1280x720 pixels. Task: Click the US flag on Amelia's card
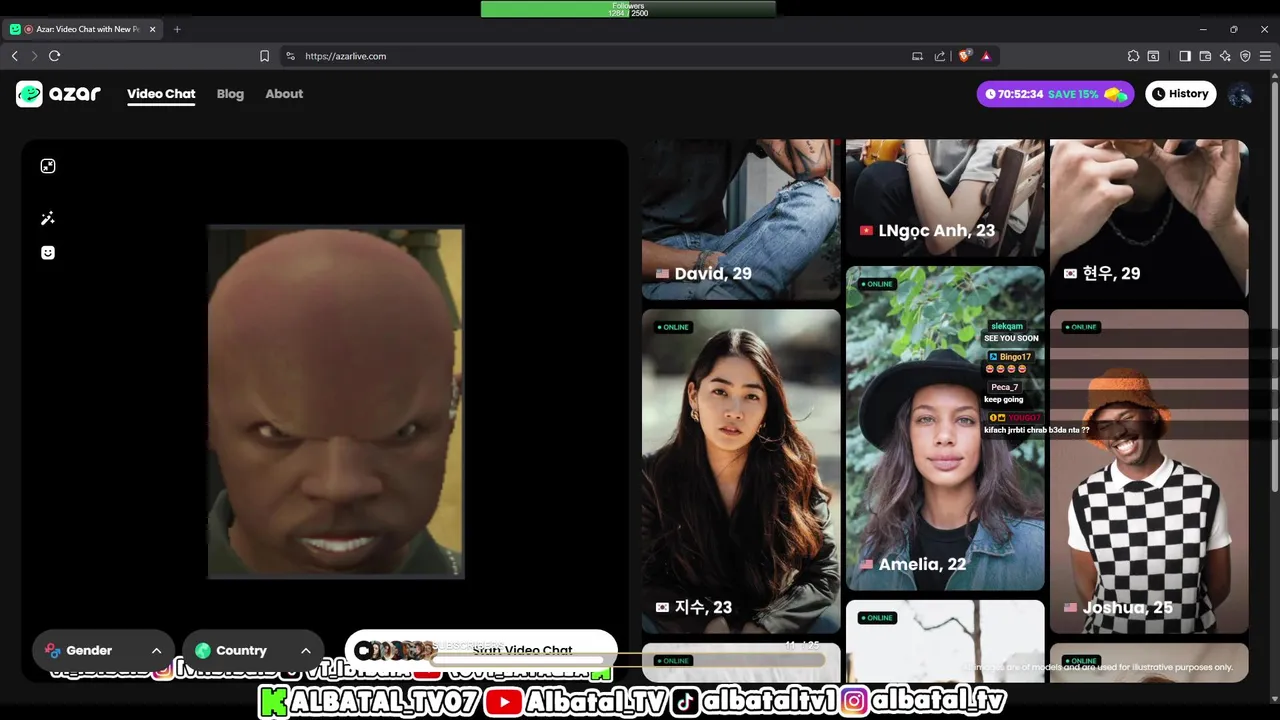coord(866,565)
